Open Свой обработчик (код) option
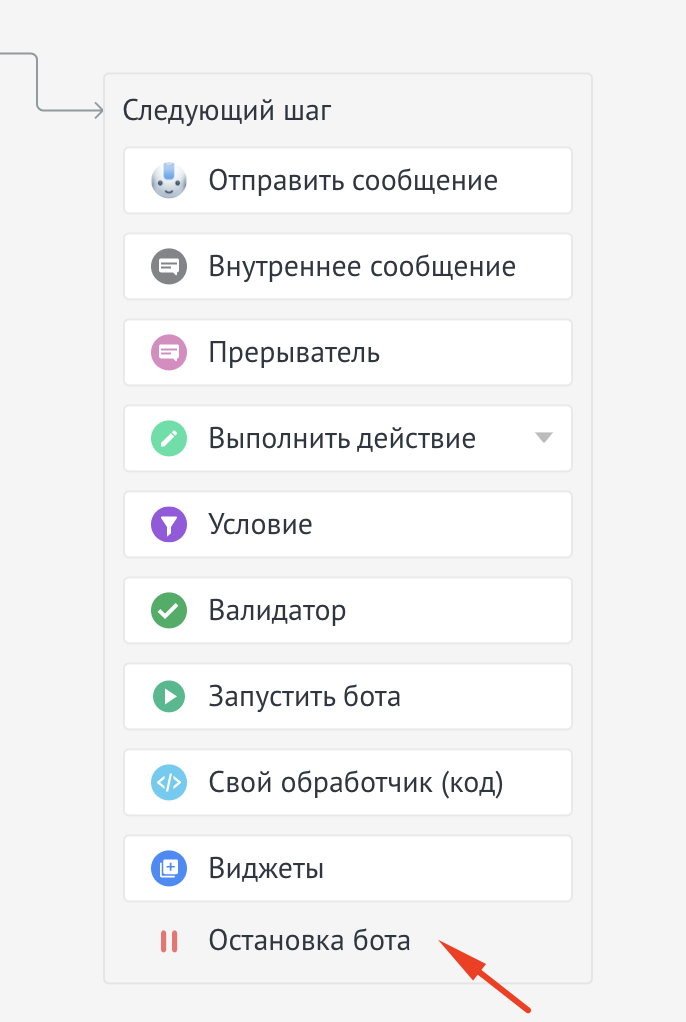 (x=356, y=783)
